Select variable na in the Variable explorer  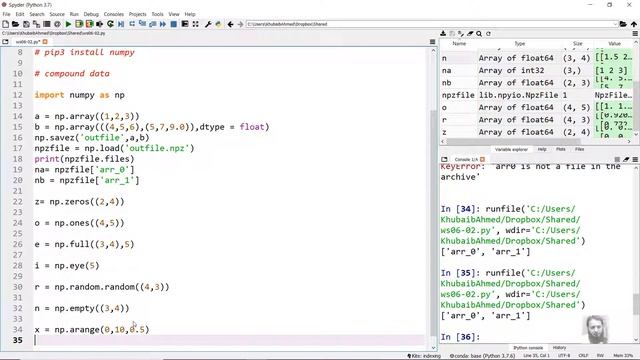[x=537, y=71]
